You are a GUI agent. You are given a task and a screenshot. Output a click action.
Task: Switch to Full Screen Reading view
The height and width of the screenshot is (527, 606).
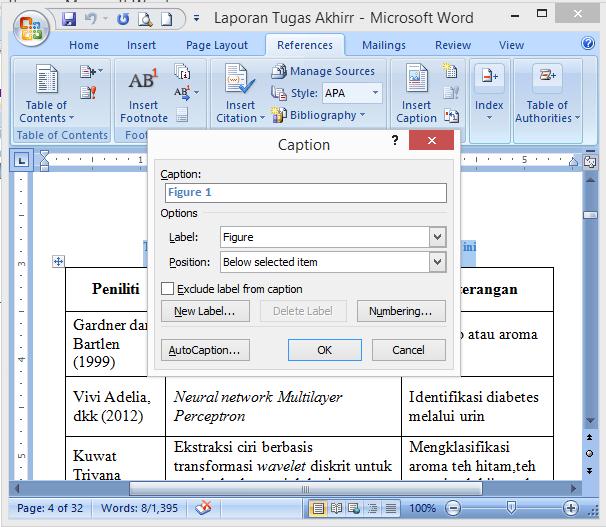coord(336,508)
